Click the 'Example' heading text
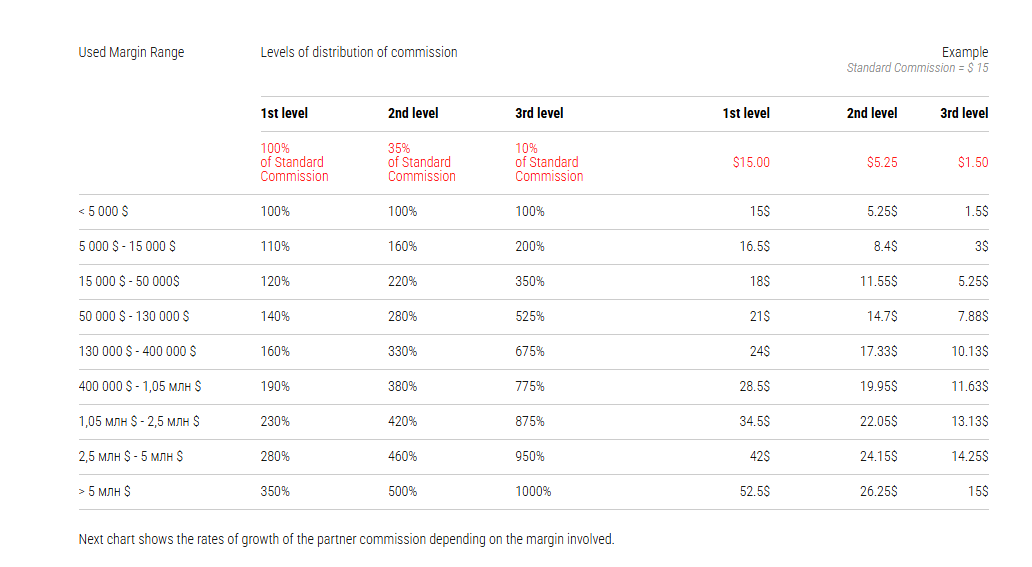This screenshot has width=1032, height=567. pos(964,52)
